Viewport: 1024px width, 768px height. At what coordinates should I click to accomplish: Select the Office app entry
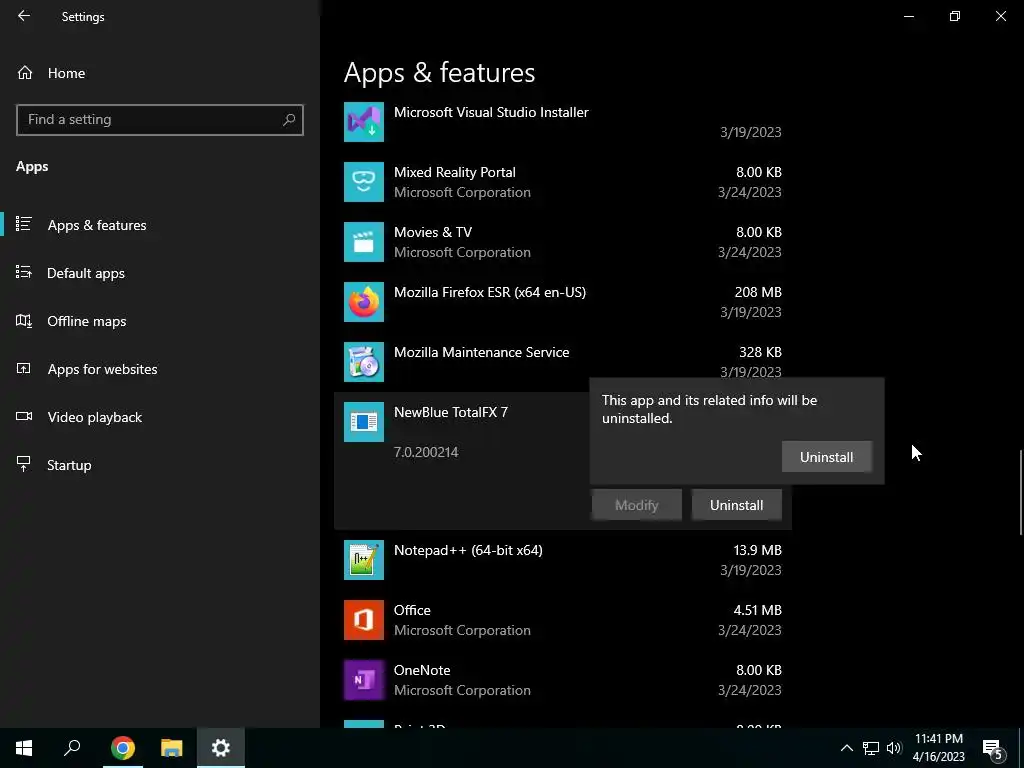[562, 620]
